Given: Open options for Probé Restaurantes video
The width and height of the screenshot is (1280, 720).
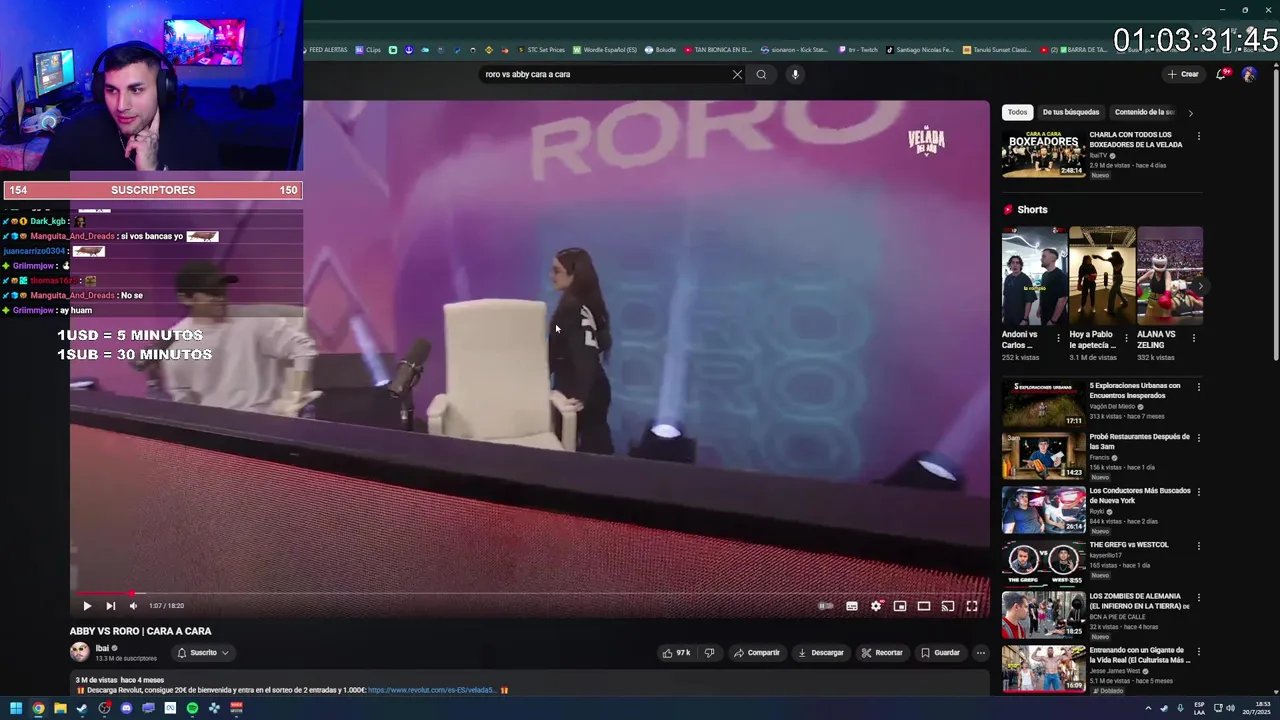Looking at the screenshot, I should (x=1198, y=438).
